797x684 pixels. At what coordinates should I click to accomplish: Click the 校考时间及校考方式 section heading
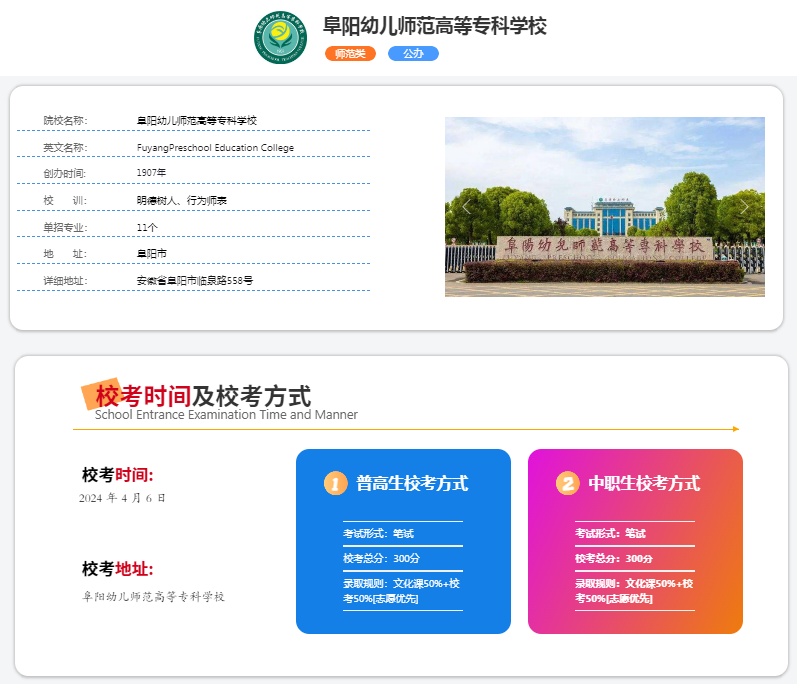(203, 396)
